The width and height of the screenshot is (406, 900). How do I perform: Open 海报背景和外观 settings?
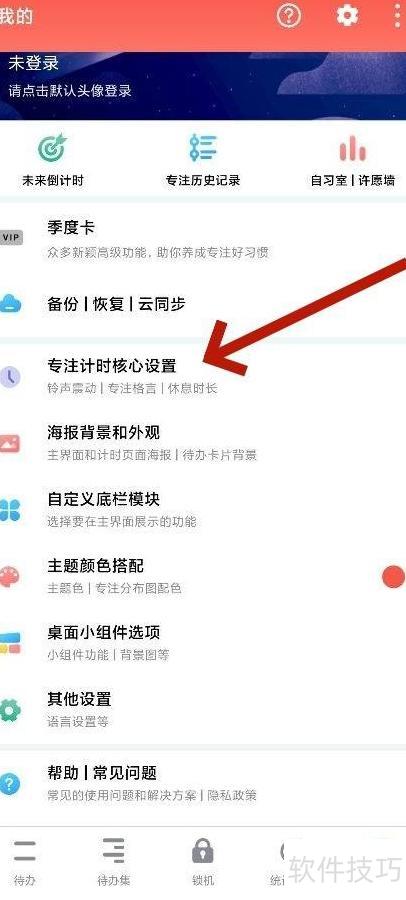click(x=203, y=443)
